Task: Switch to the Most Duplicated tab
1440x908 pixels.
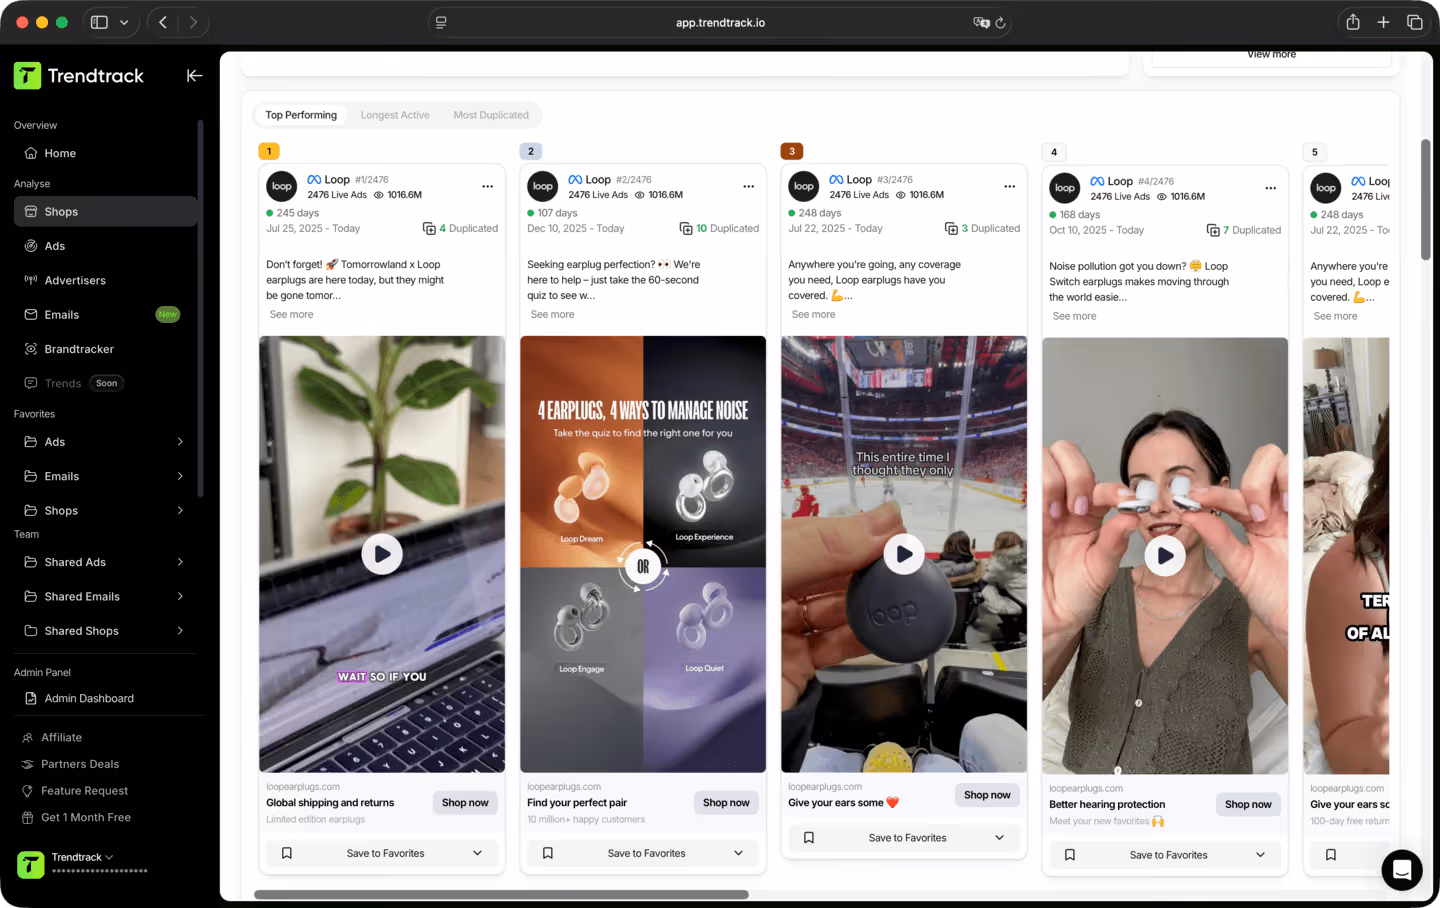Action: (491, 115)
